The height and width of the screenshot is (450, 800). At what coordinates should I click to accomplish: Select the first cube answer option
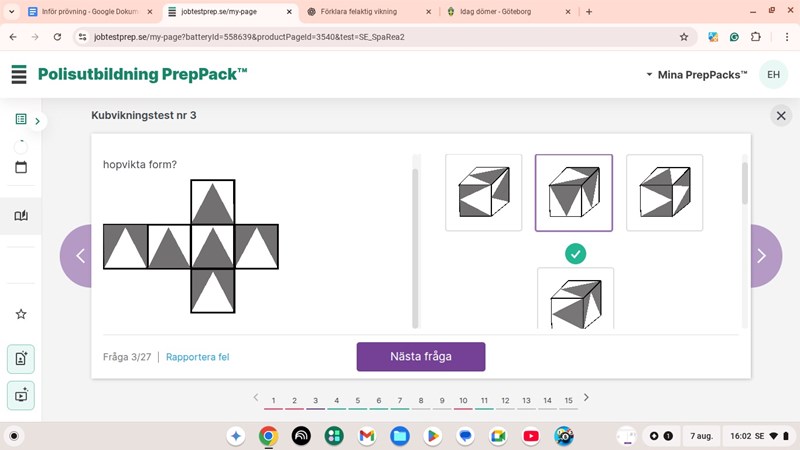[x=483, y=192]
